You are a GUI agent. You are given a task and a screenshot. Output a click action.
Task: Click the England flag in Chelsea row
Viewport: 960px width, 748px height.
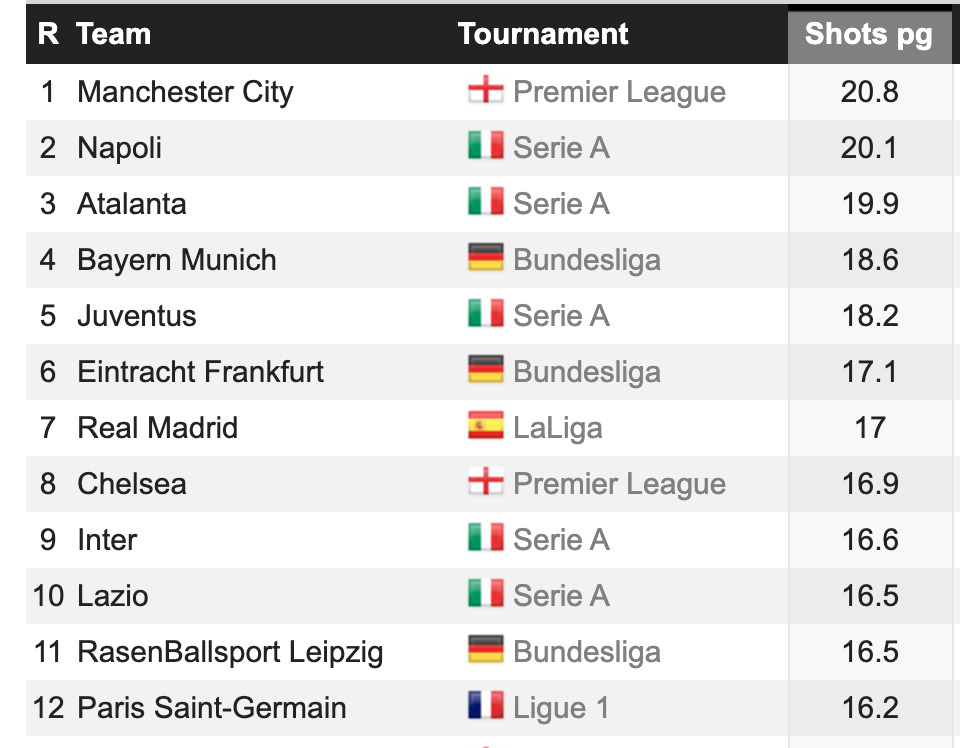coord(485,484)
